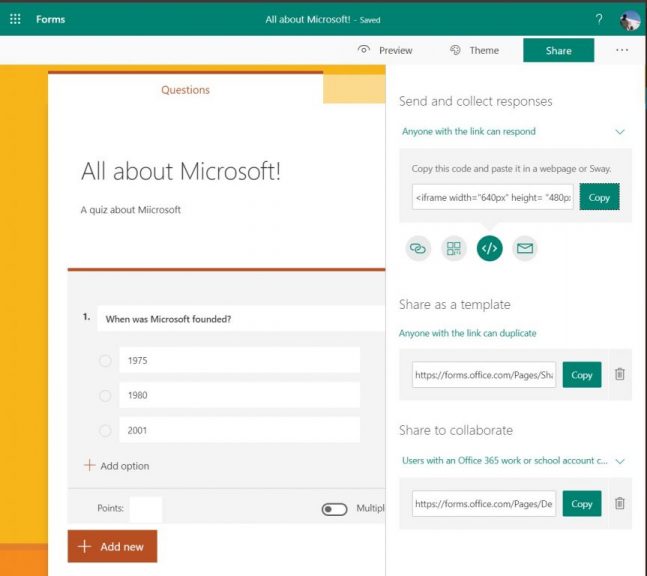
Task: Copy the iframe embed code
Action: [x=599, y=197]
